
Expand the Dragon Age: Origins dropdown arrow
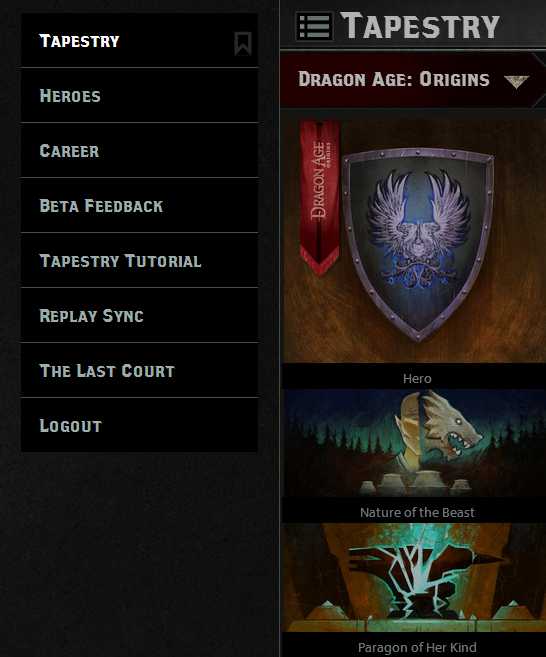tap(516, 81)
